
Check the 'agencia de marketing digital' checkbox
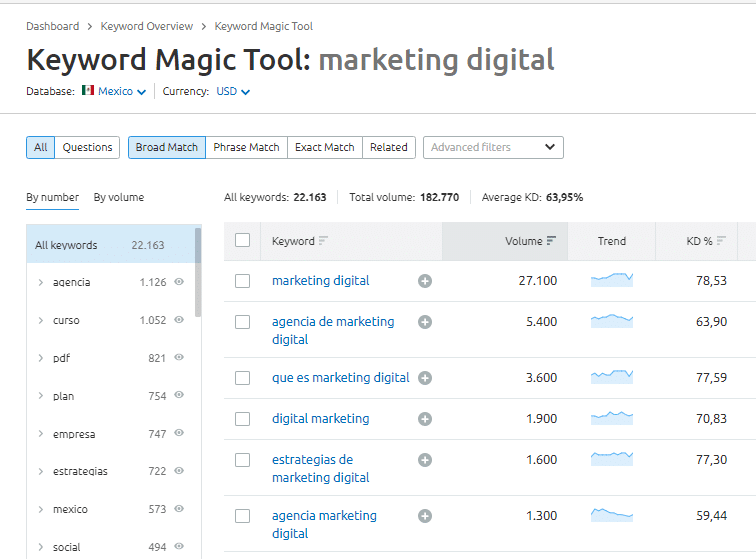[242, 322]
